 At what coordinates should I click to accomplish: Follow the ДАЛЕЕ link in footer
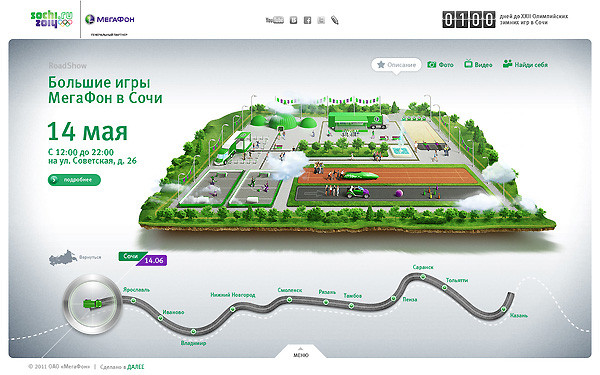136,367
